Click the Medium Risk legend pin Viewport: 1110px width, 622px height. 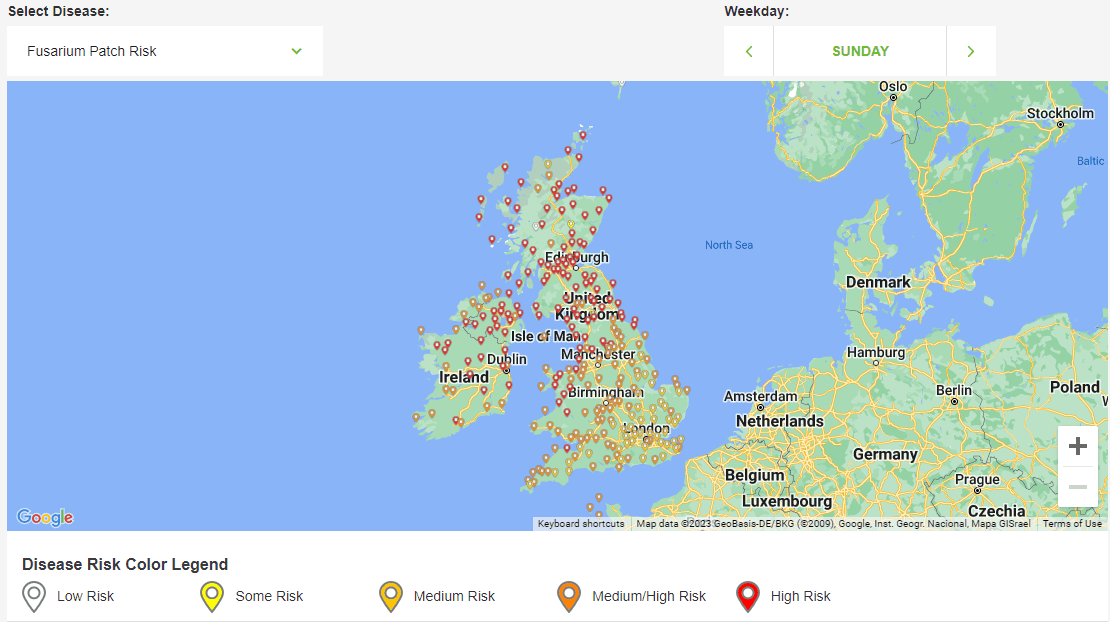pos(389,595)
